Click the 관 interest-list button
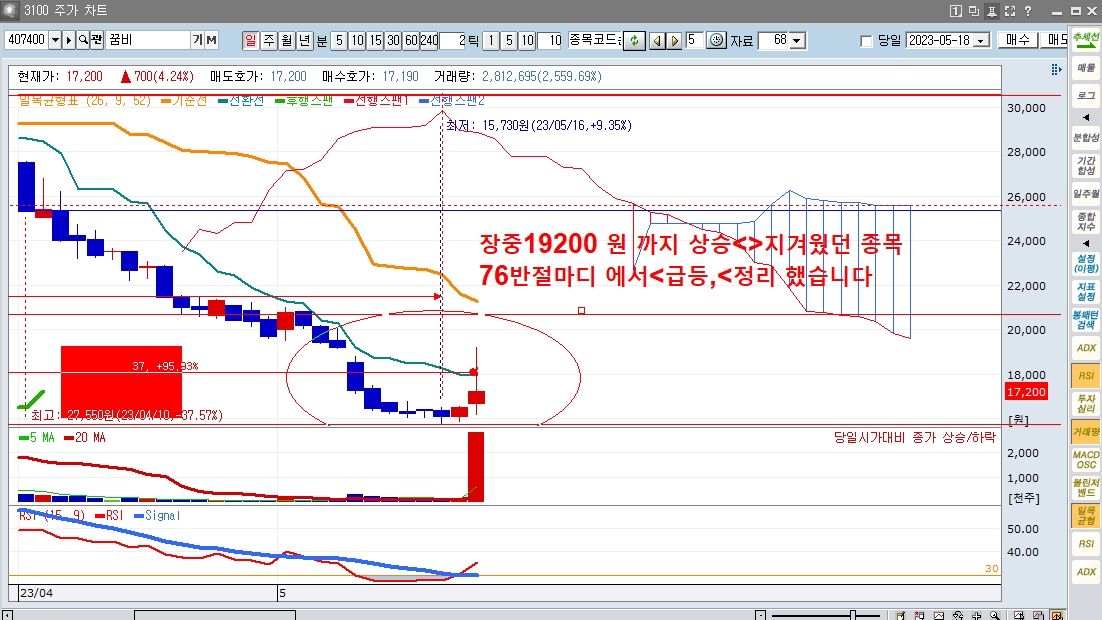1102x620 pixels. point(97,40)
